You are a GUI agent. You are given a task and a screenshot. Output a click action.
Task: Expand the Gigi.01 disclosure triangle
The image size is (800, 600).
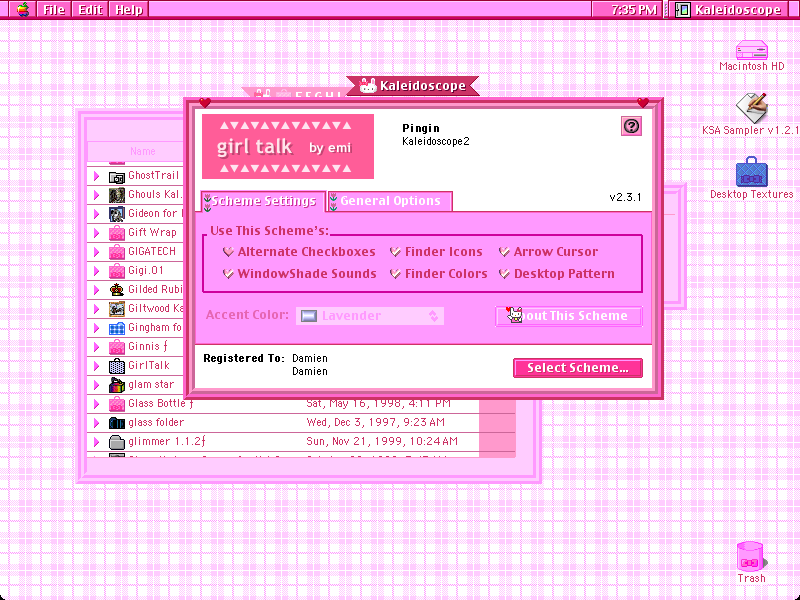pos(96,271)
